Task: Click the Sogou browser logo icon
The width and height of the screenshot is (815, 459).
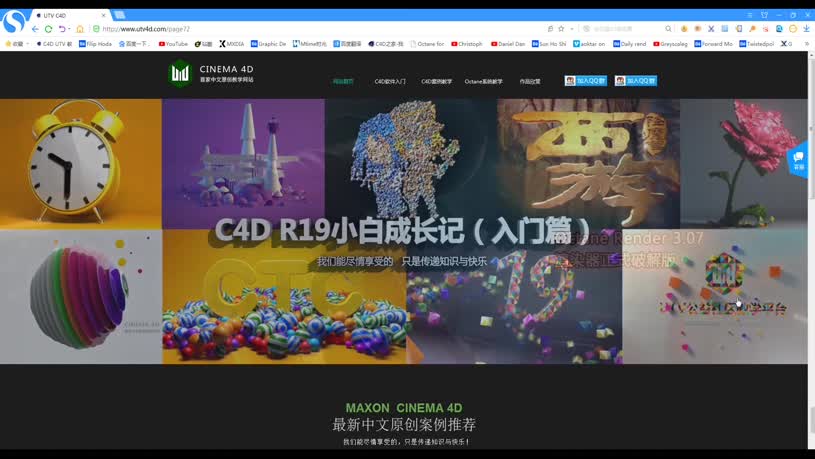Action: pyautogui.click(x=14, y=22)
